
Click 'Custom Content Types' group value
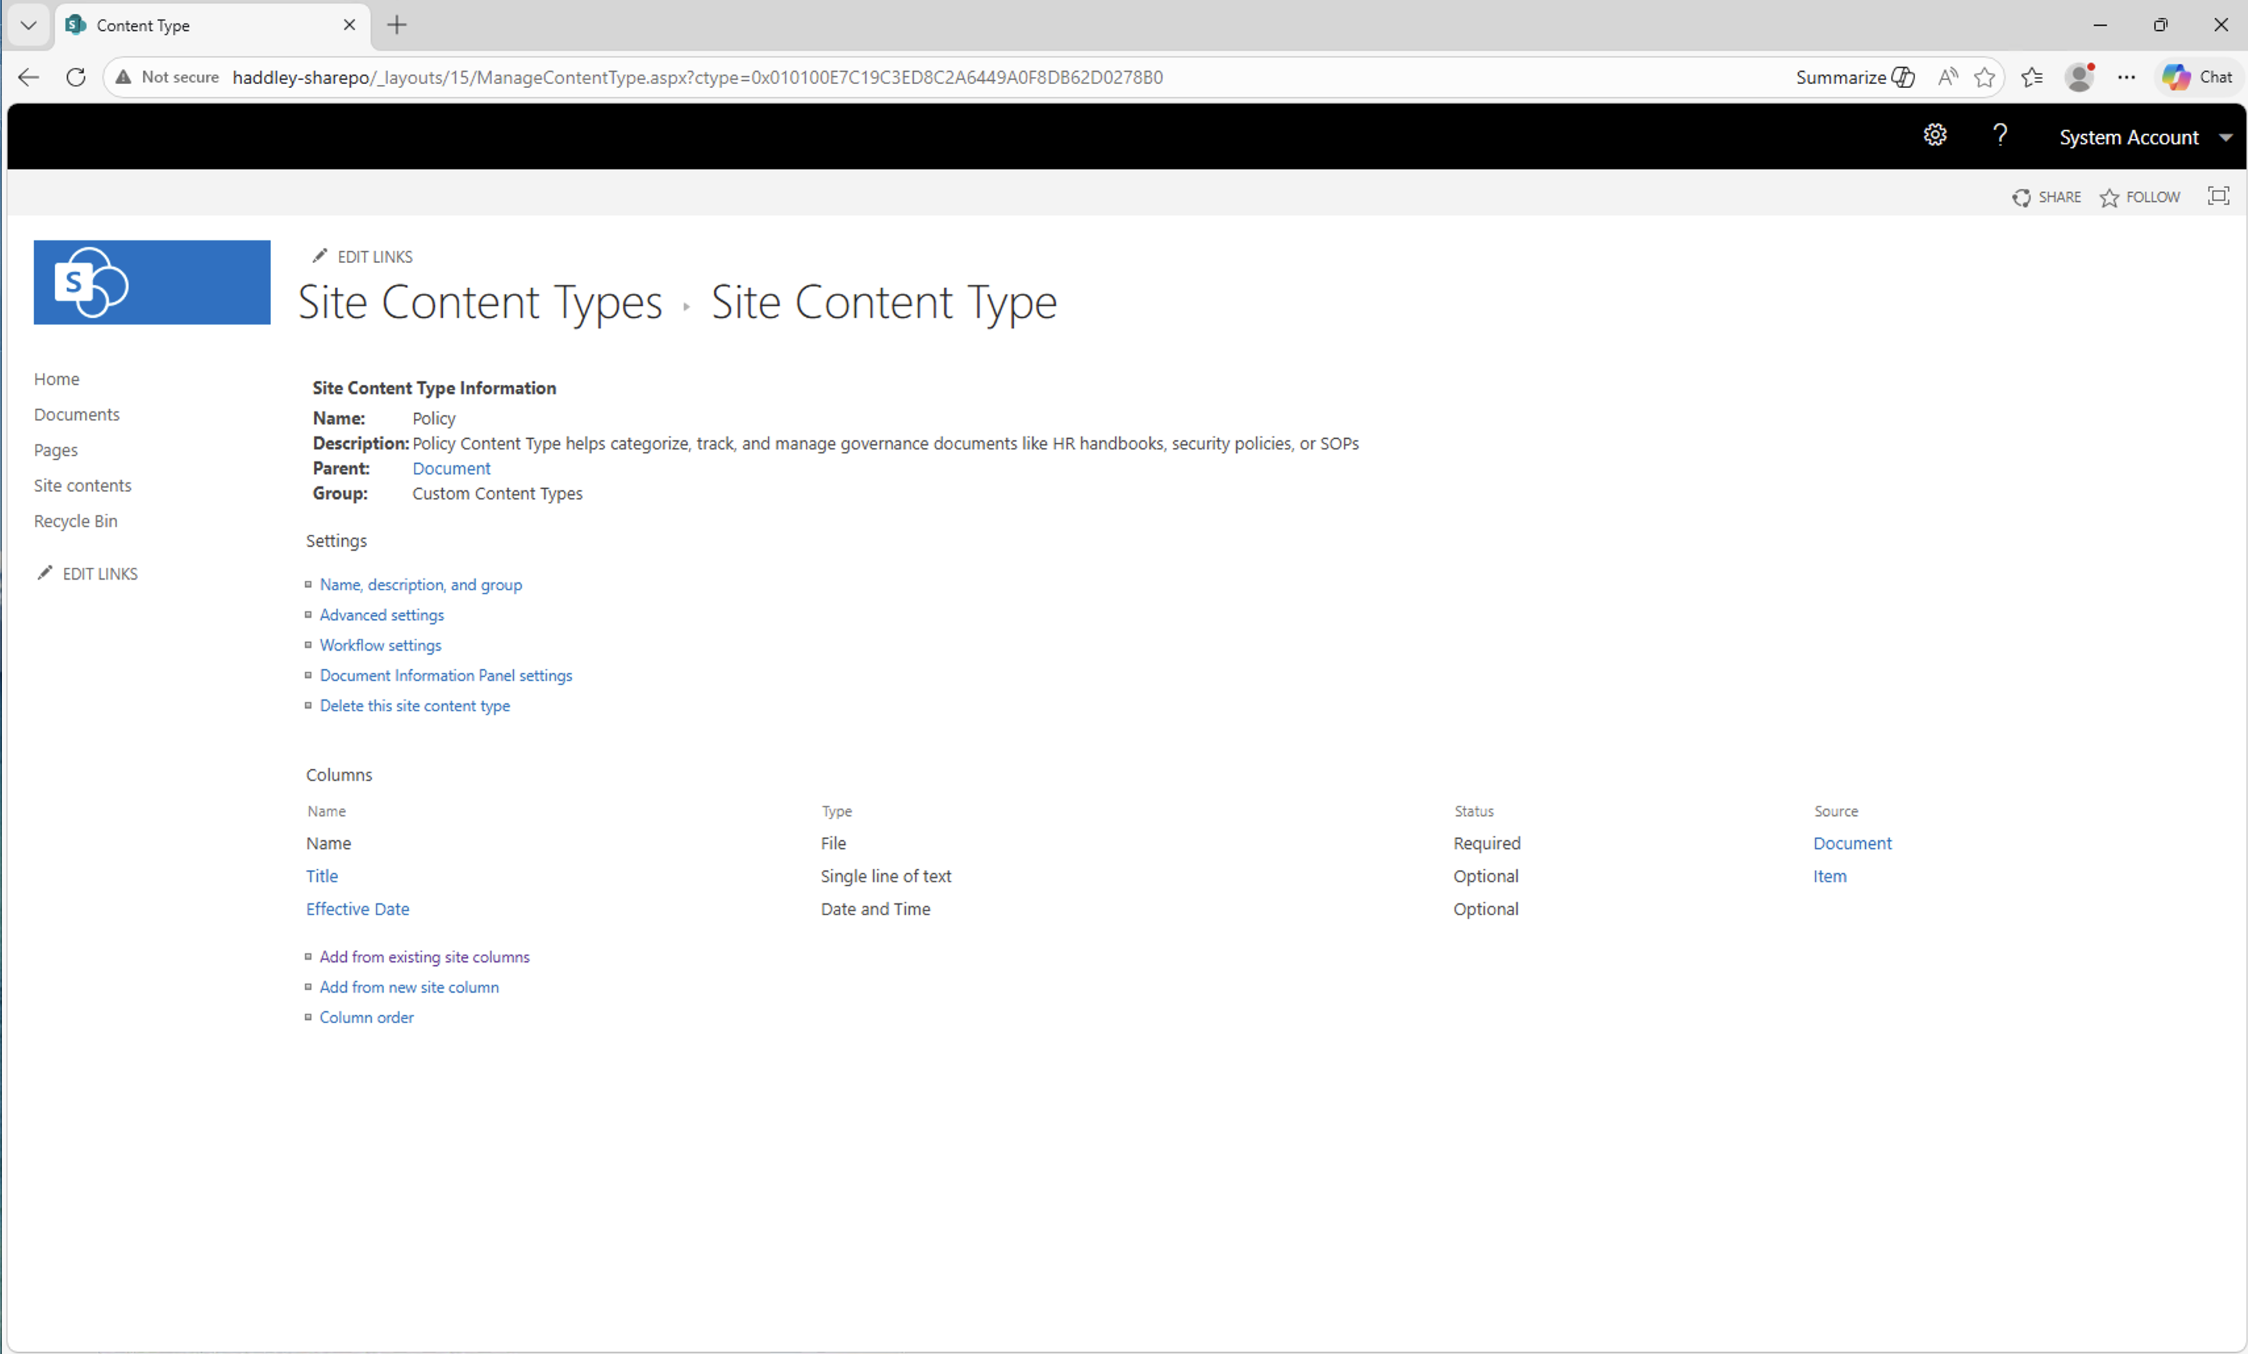(x=497, y=493)
